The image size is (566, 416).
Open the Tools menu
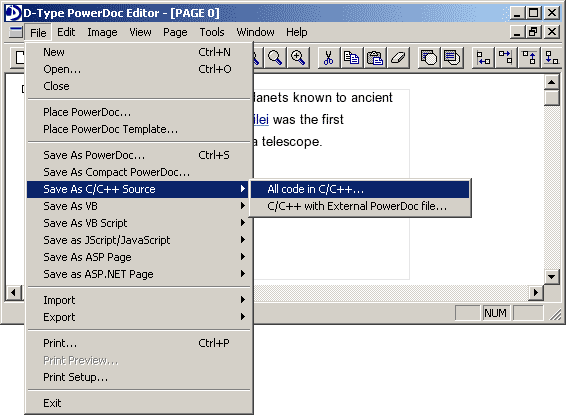(212, 32)
